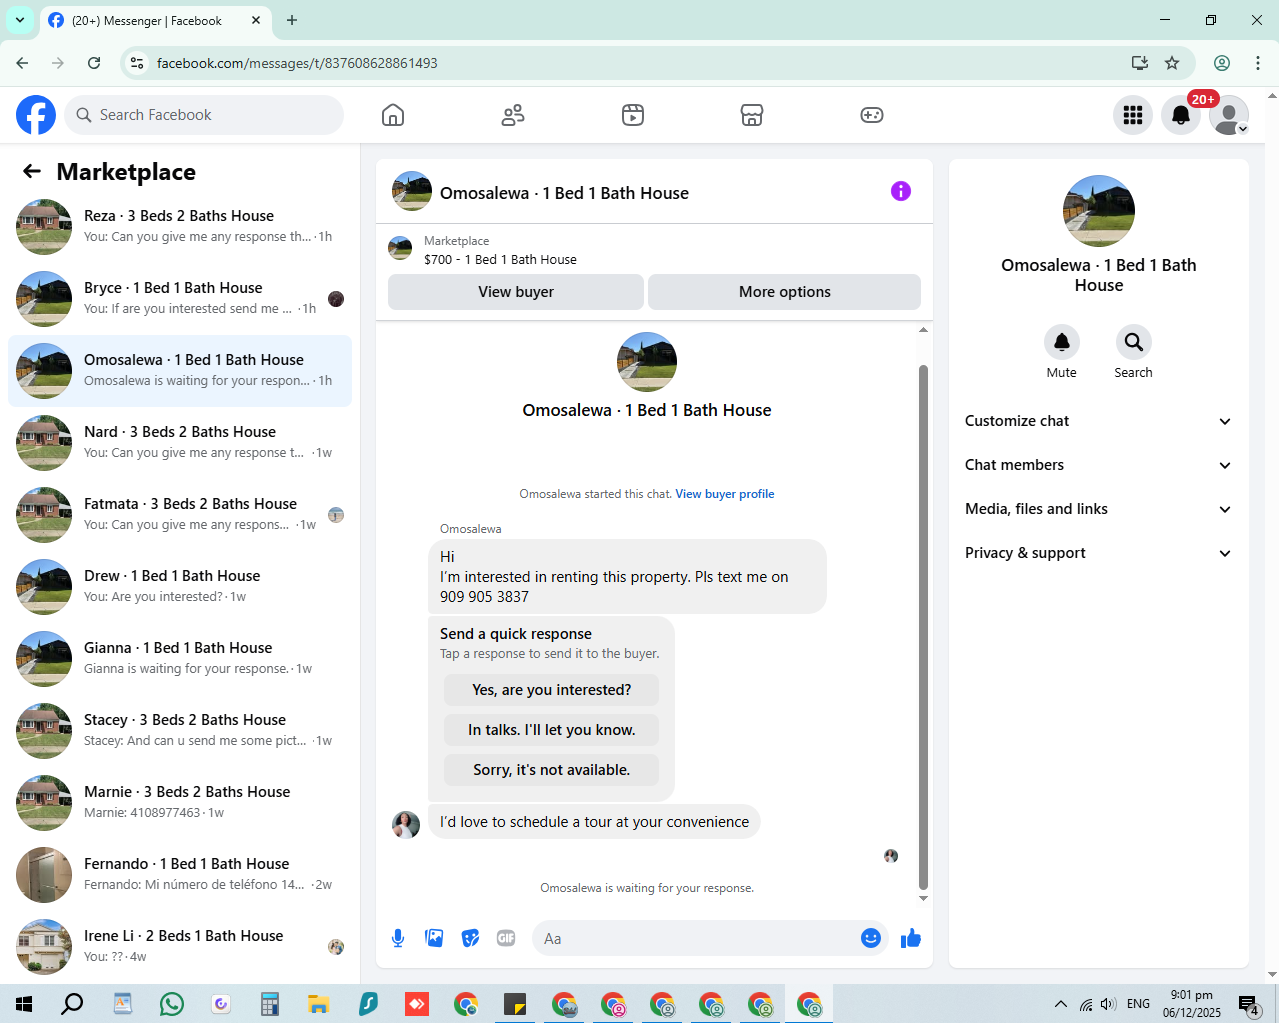1279x1023 pixels.
Task: Click the View buyer button
Action: coord(516,292)
